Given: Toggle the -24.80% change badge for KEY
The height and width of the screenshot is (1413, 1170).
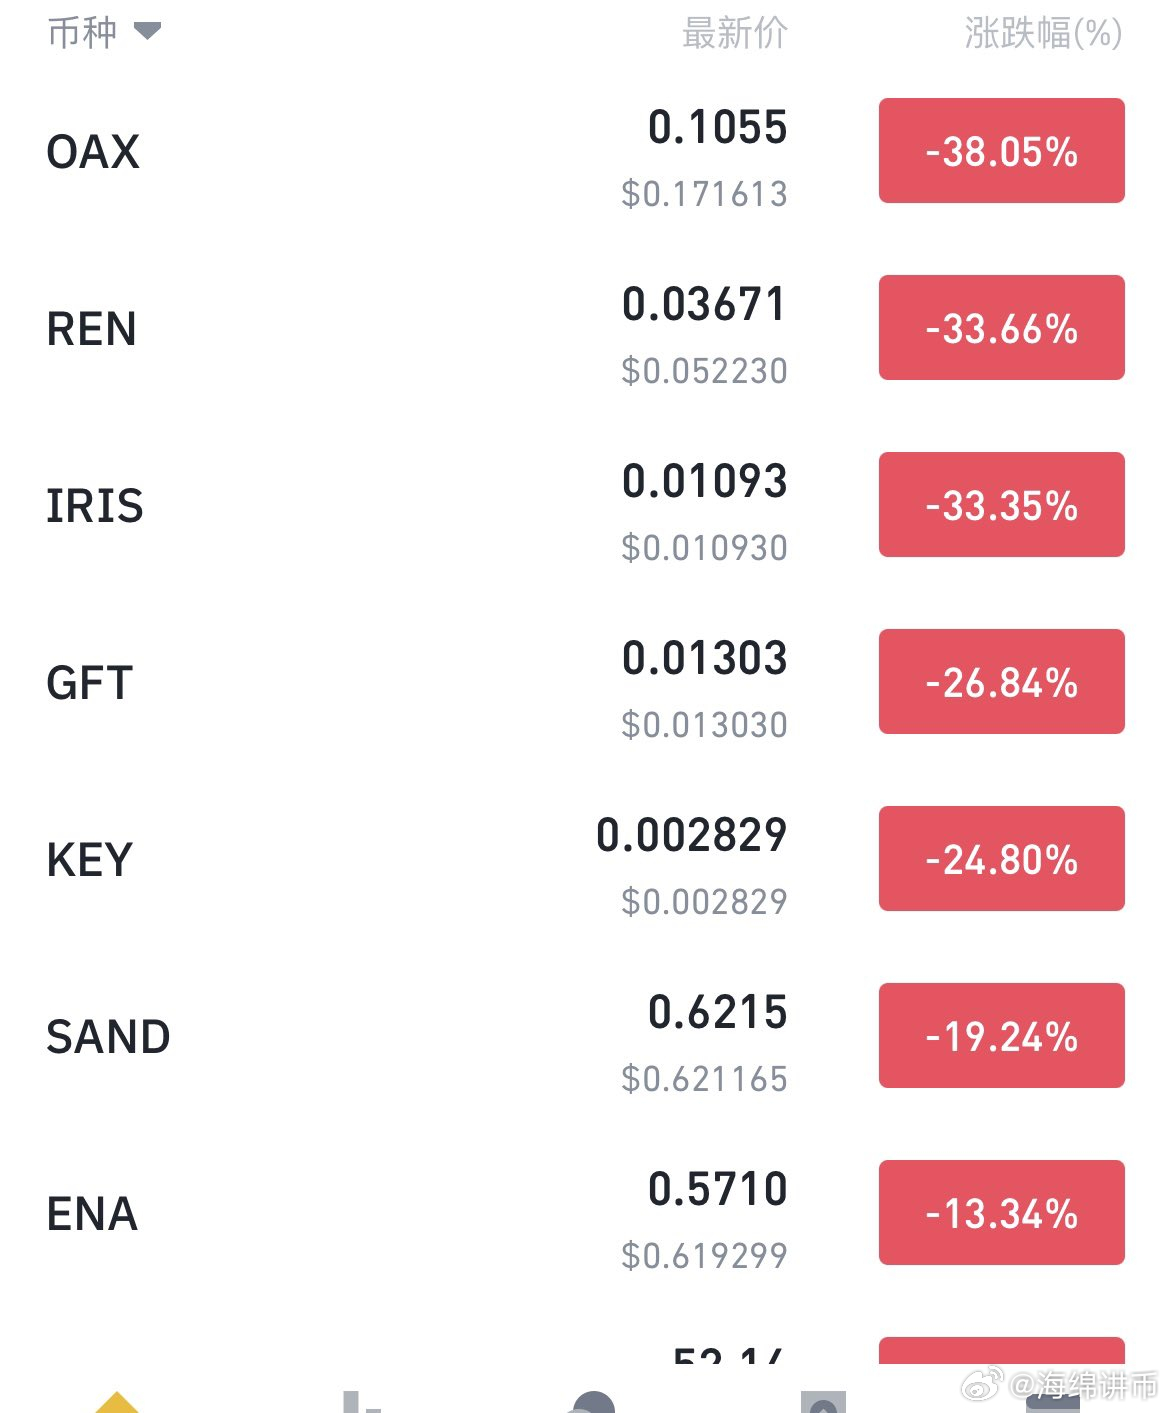Looking at the screenshot, I should [1002, 859].
